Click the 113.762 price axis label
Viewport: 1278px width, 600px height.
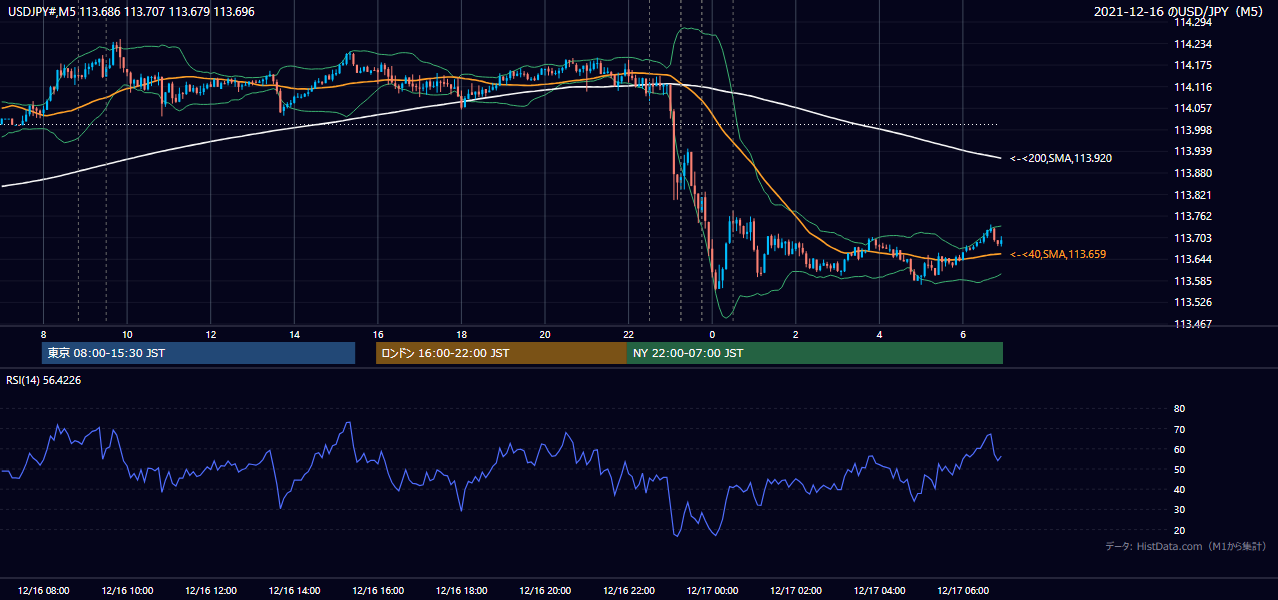[1193, 216]
